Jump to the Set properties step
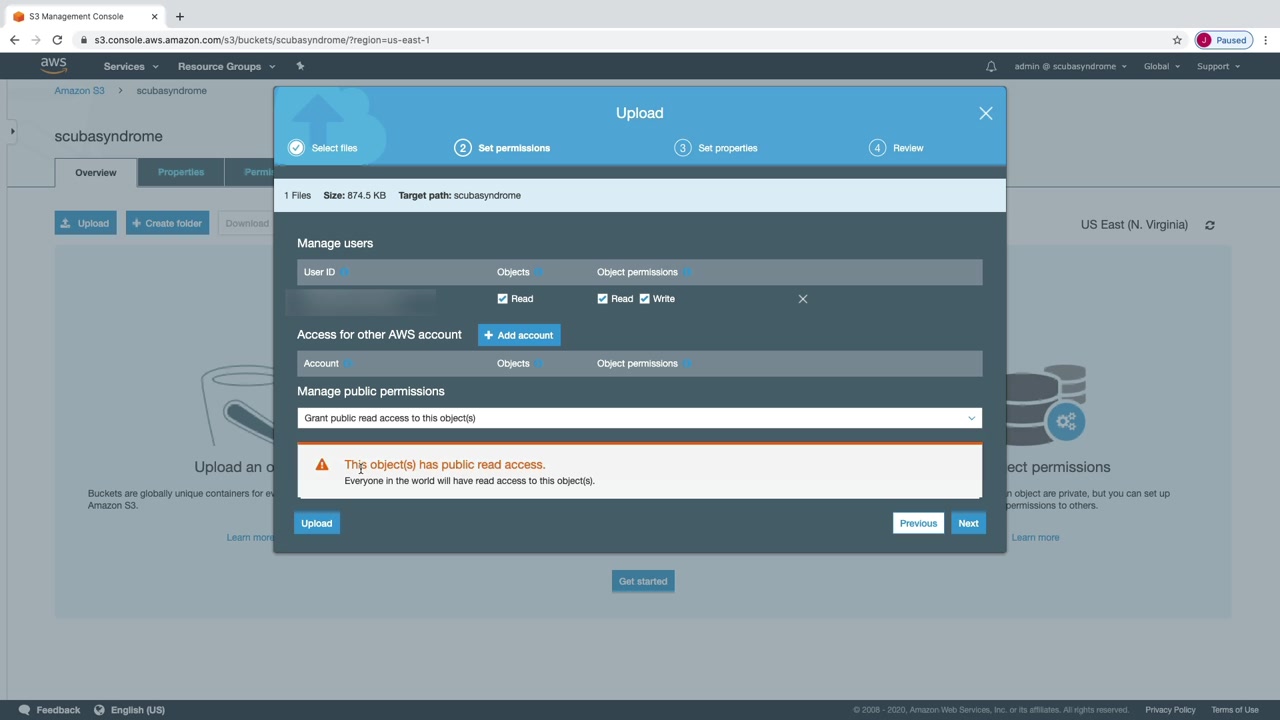This screenshot has height=720, width=1280. tap(716, 148)
